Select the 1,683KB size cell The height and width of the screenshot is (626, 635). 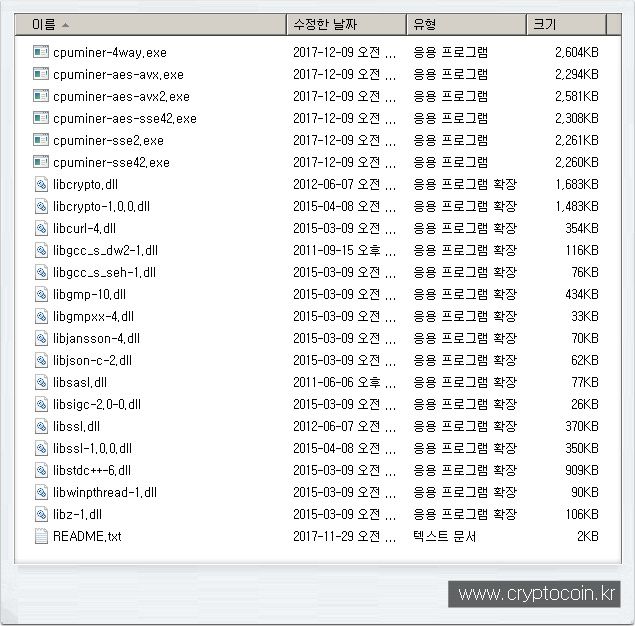tap(577, 184)
